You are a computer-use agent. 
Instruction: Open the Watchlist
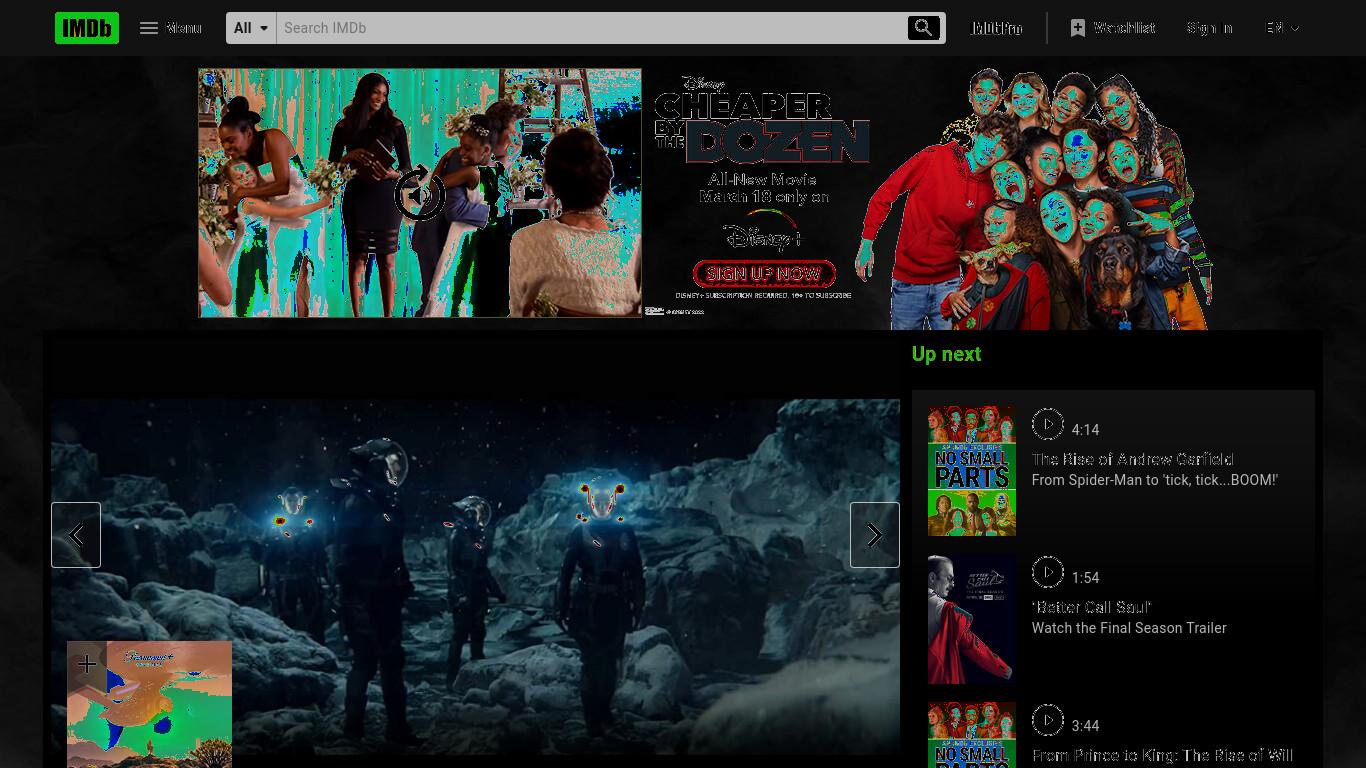pos(1113,28)
